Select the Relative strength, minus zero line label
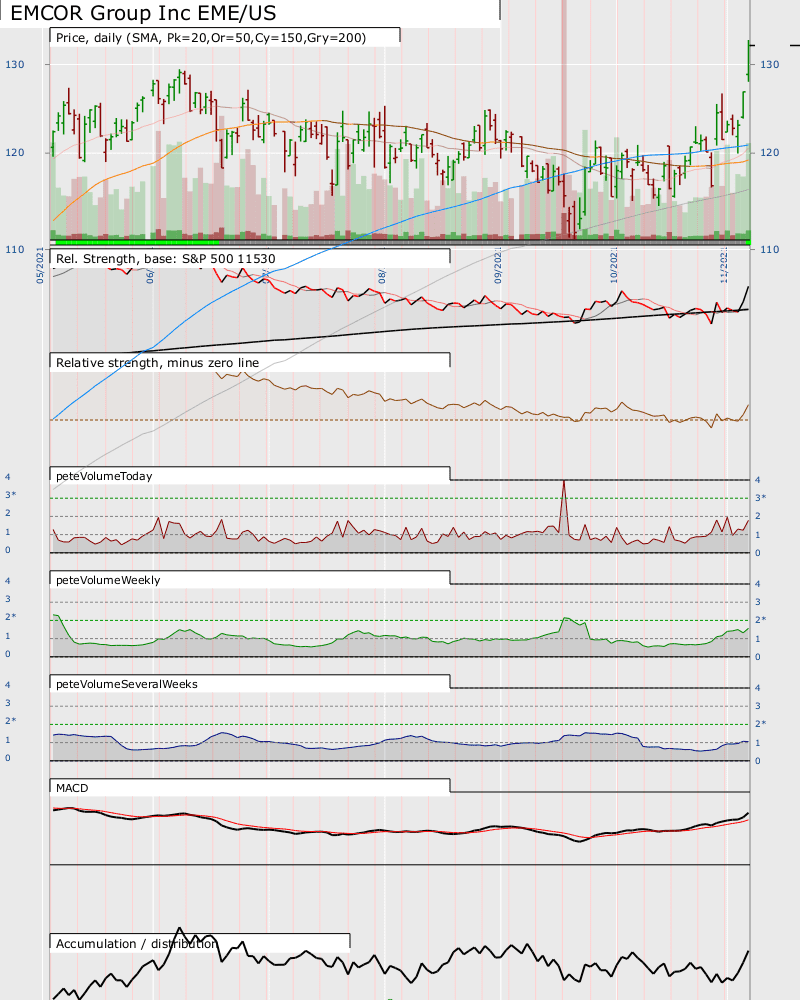This screenshot has height=1000, width=800. (x=158, y=363)
